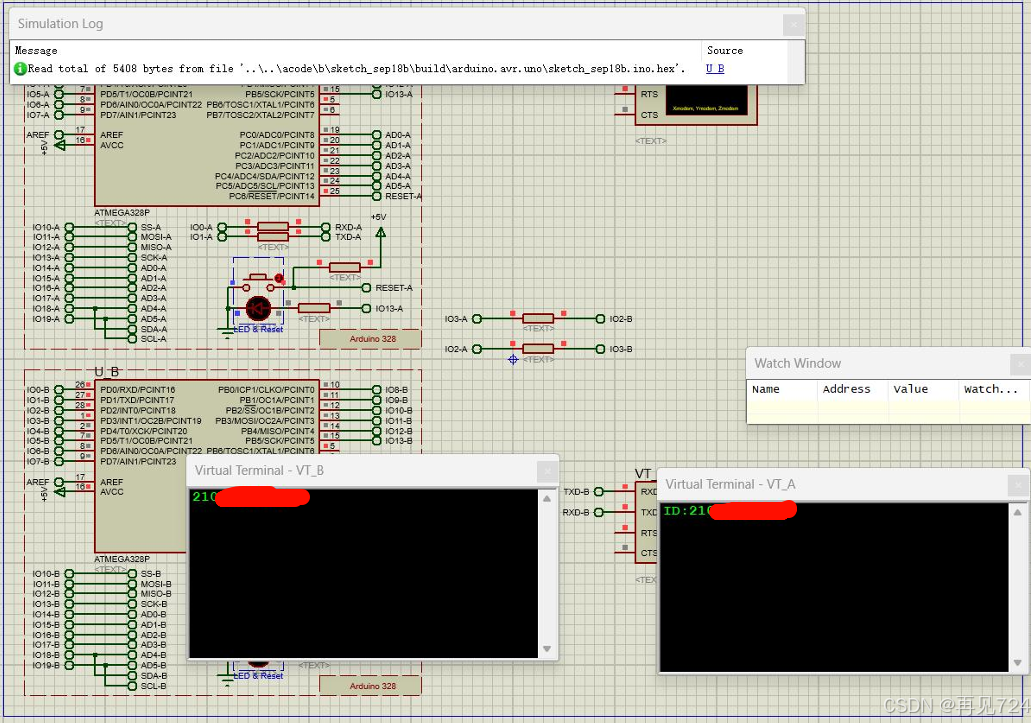1035x724 pixels.
Task: Click the Message column header in Simulation Log
Action: (x=36, y=51)
